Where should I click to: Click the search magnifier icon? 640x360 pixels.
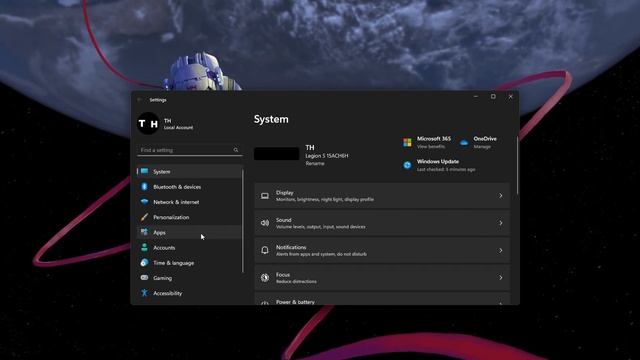click(236, 150)
